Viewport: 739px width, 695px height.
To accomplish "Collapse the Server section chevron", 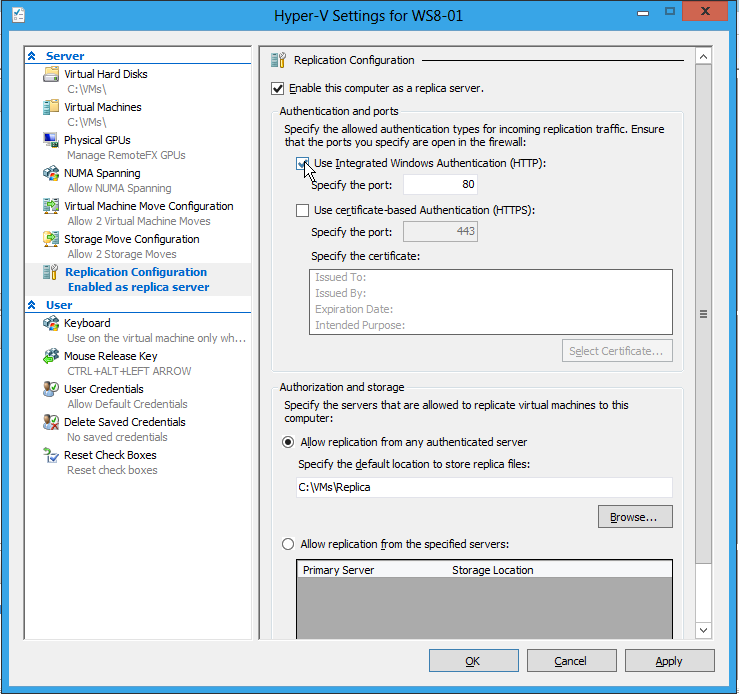I will click(x=32, y=56).
